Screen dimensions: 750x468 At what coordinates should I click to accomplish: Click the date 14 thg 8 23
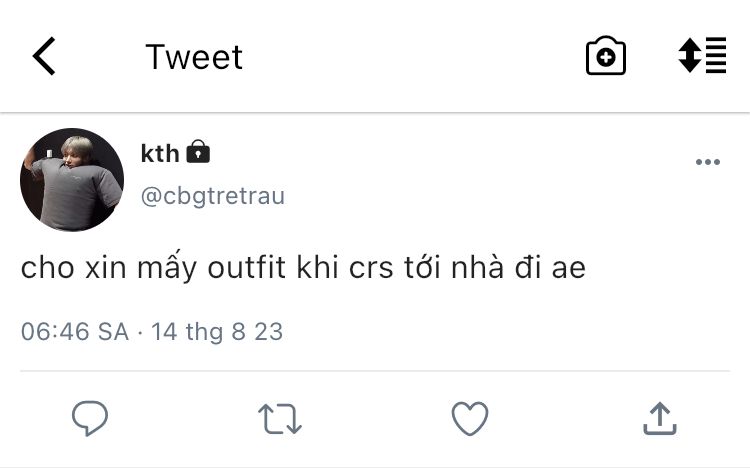click(217, 331)
